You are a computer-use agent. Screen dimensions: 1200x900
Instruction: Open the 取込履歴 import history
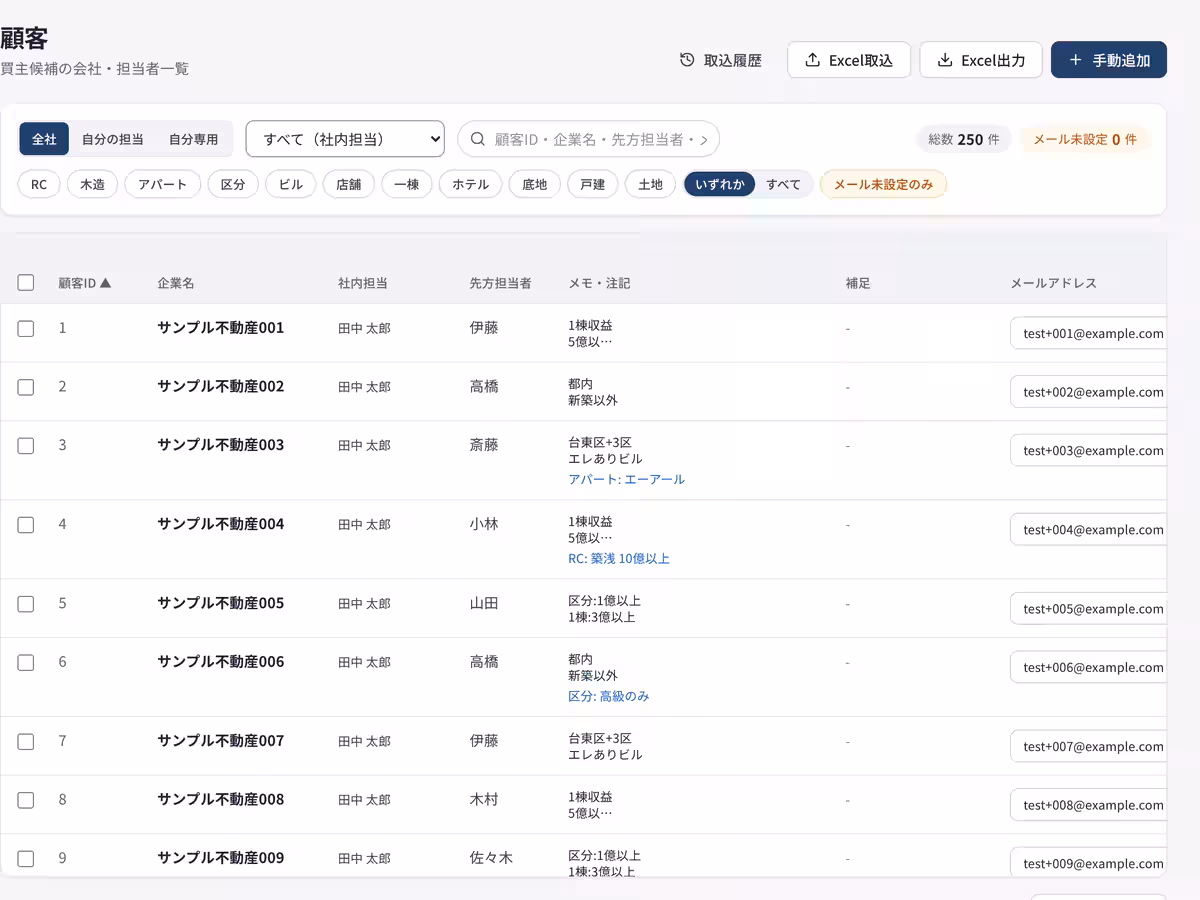coord(720,60)
